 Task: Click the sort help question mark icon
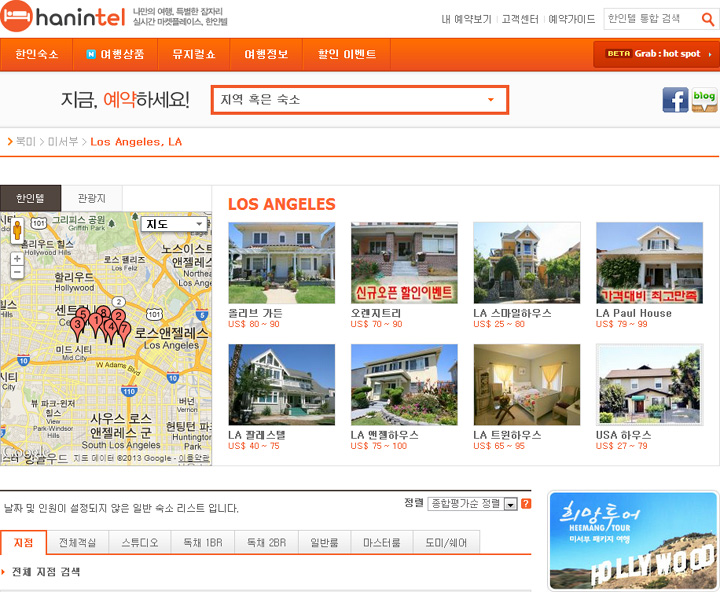pyautogui.click(x=526, y=504)
